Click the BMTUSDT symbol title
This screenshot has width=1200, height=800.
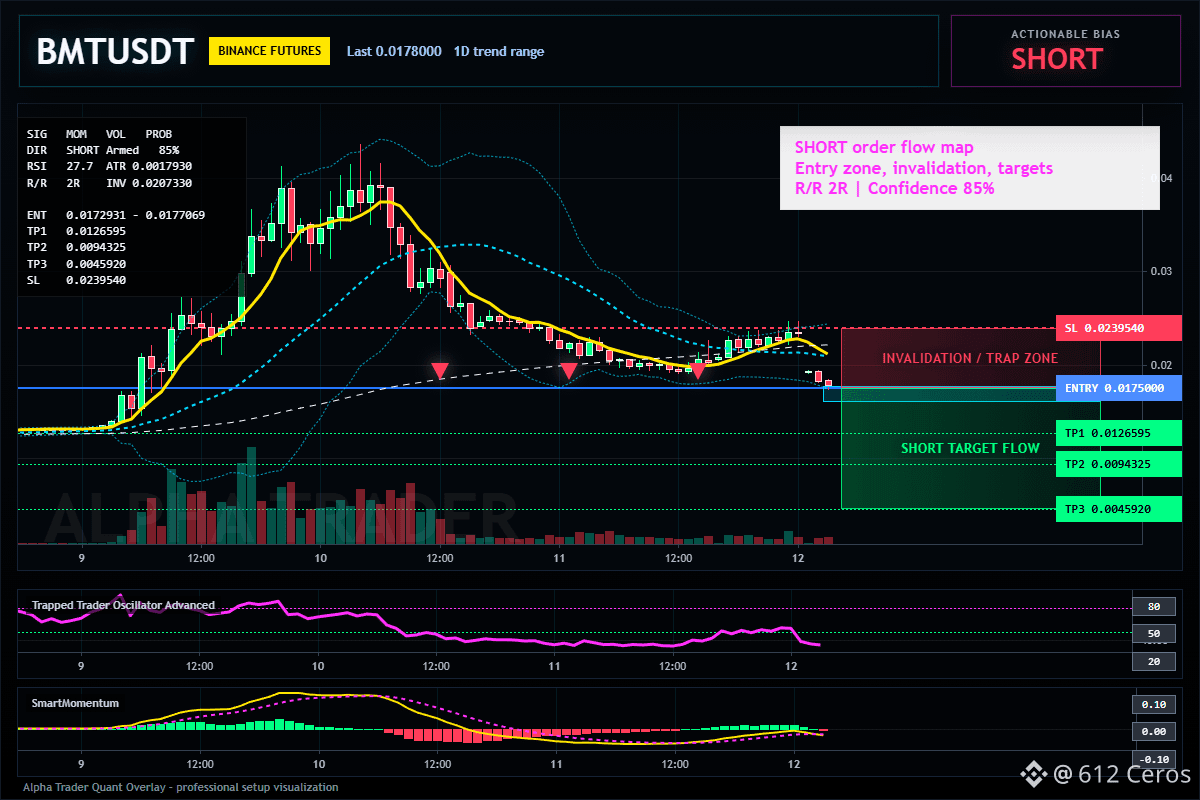coord(114,51)
